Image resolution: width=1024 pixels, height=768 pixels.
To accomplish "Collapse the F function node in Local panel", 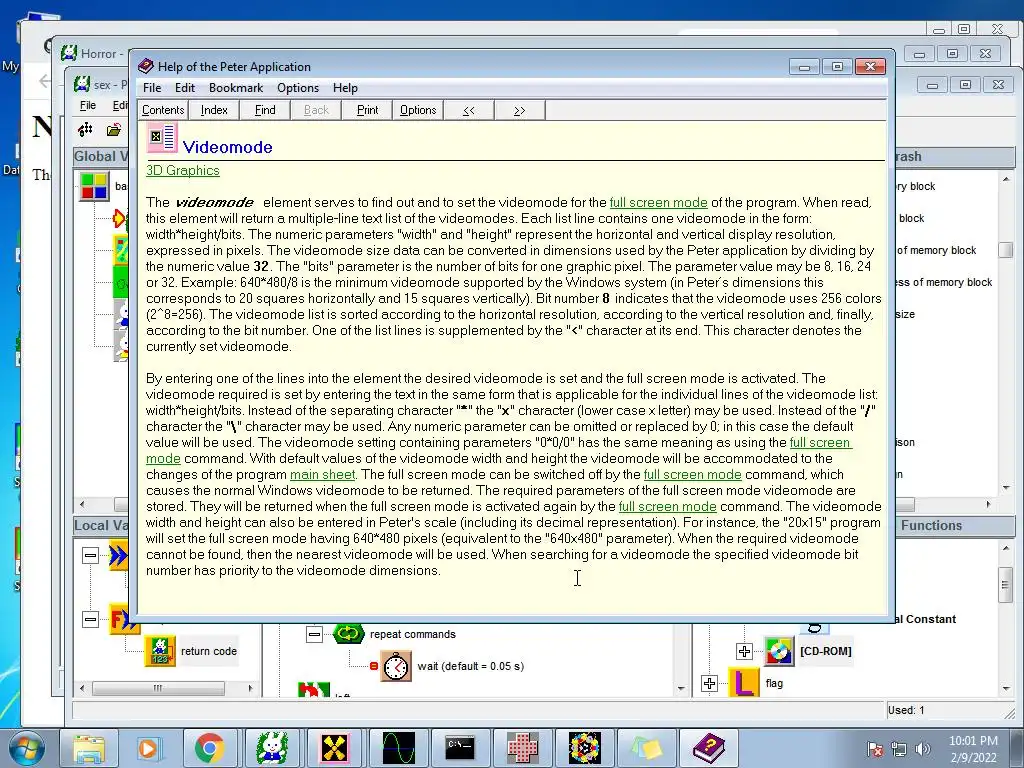I will coord(90,618).
